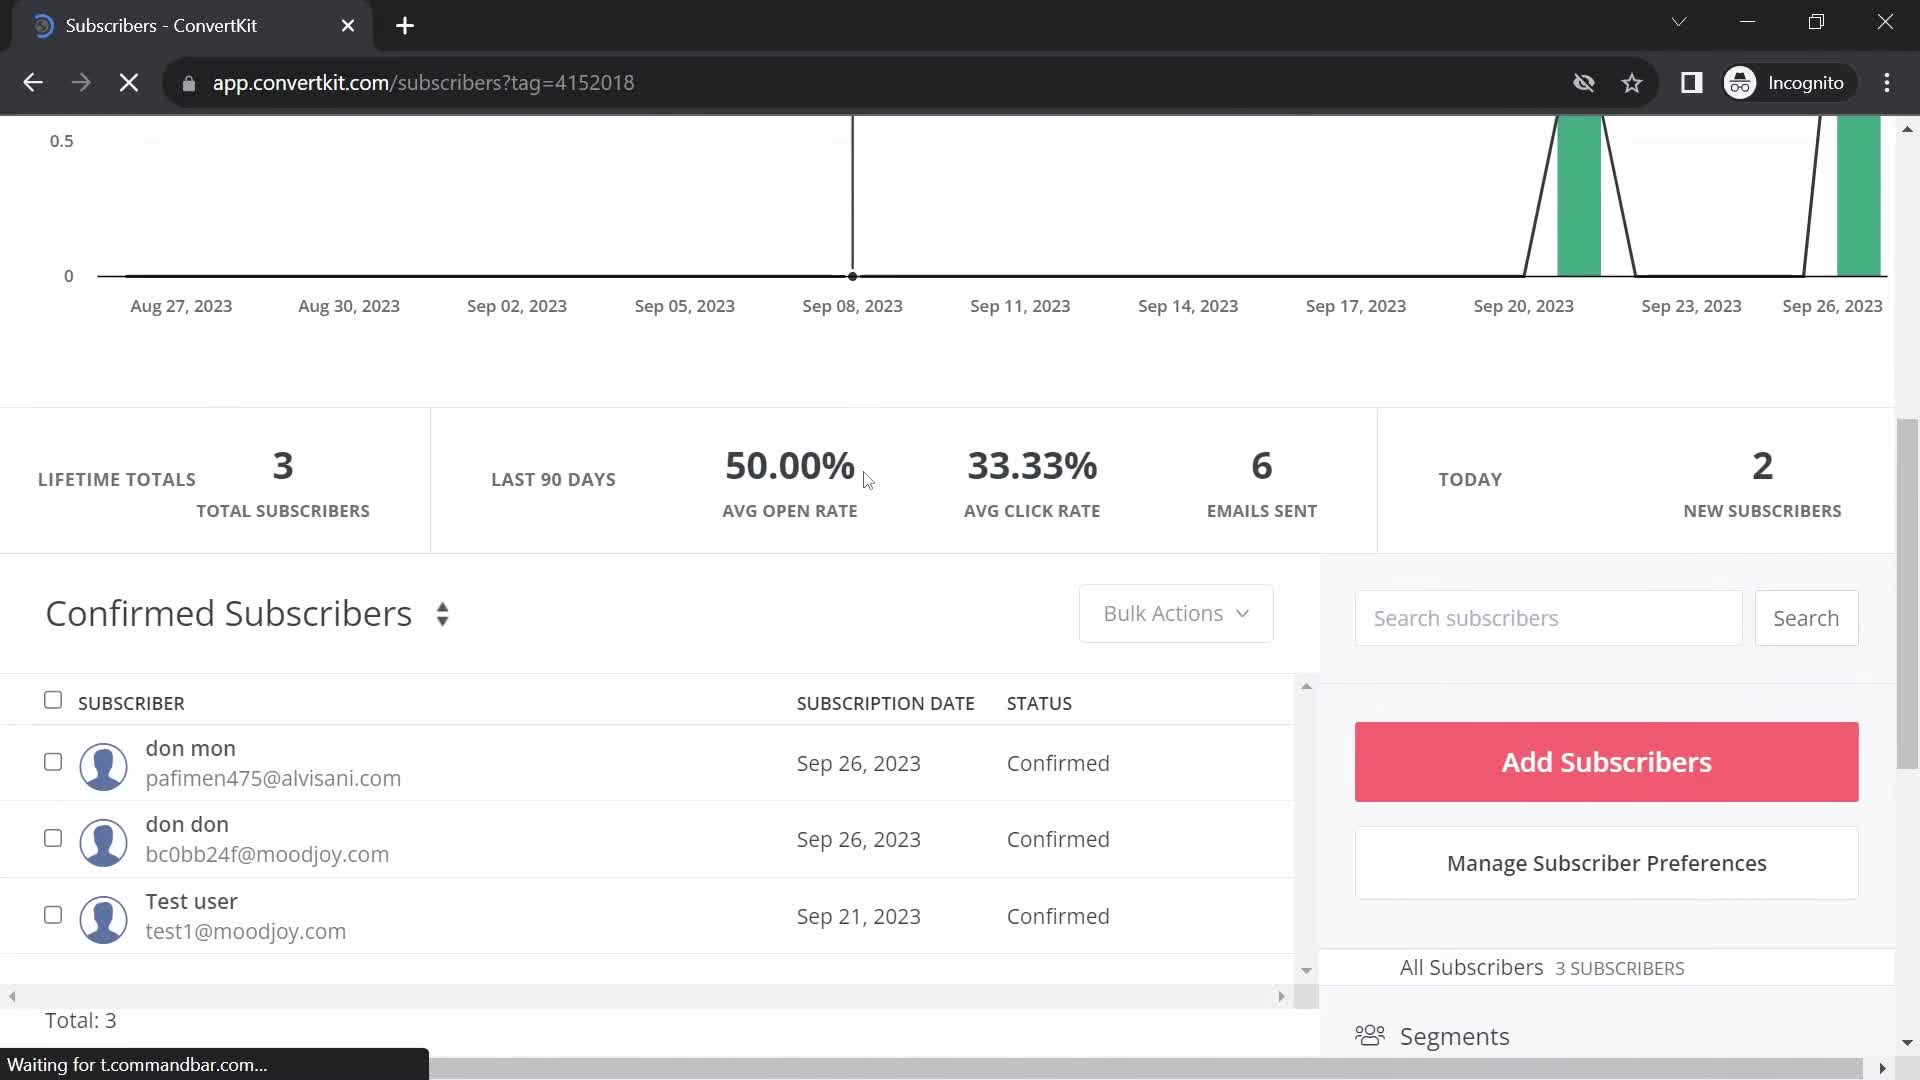
Task: Click Manage Subscriber Preferences button
Action: click(x=1606, y=862)
